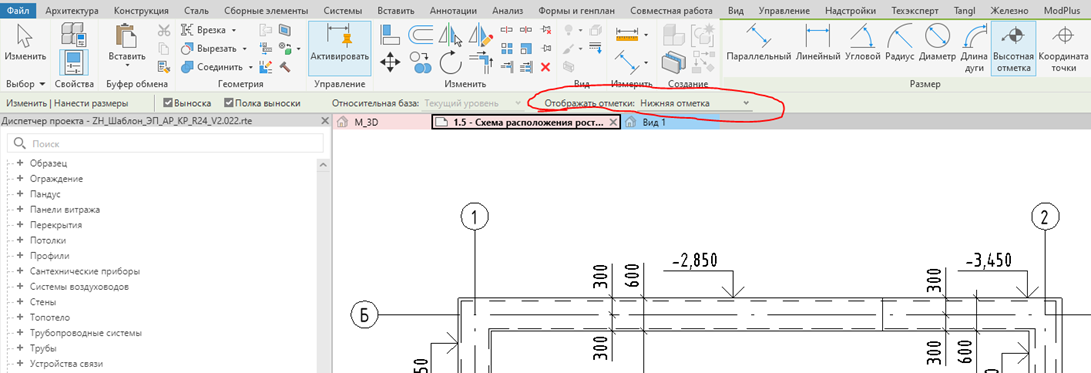Switch to the Архитектура ribbon tab
Image resolution: width=1091 pixels, height=373 pixels.
tap(72, 11)
